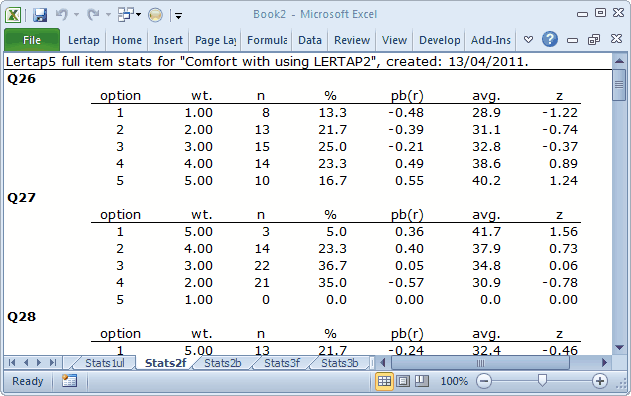Go to last sheet tab navigation arrow

53,363
